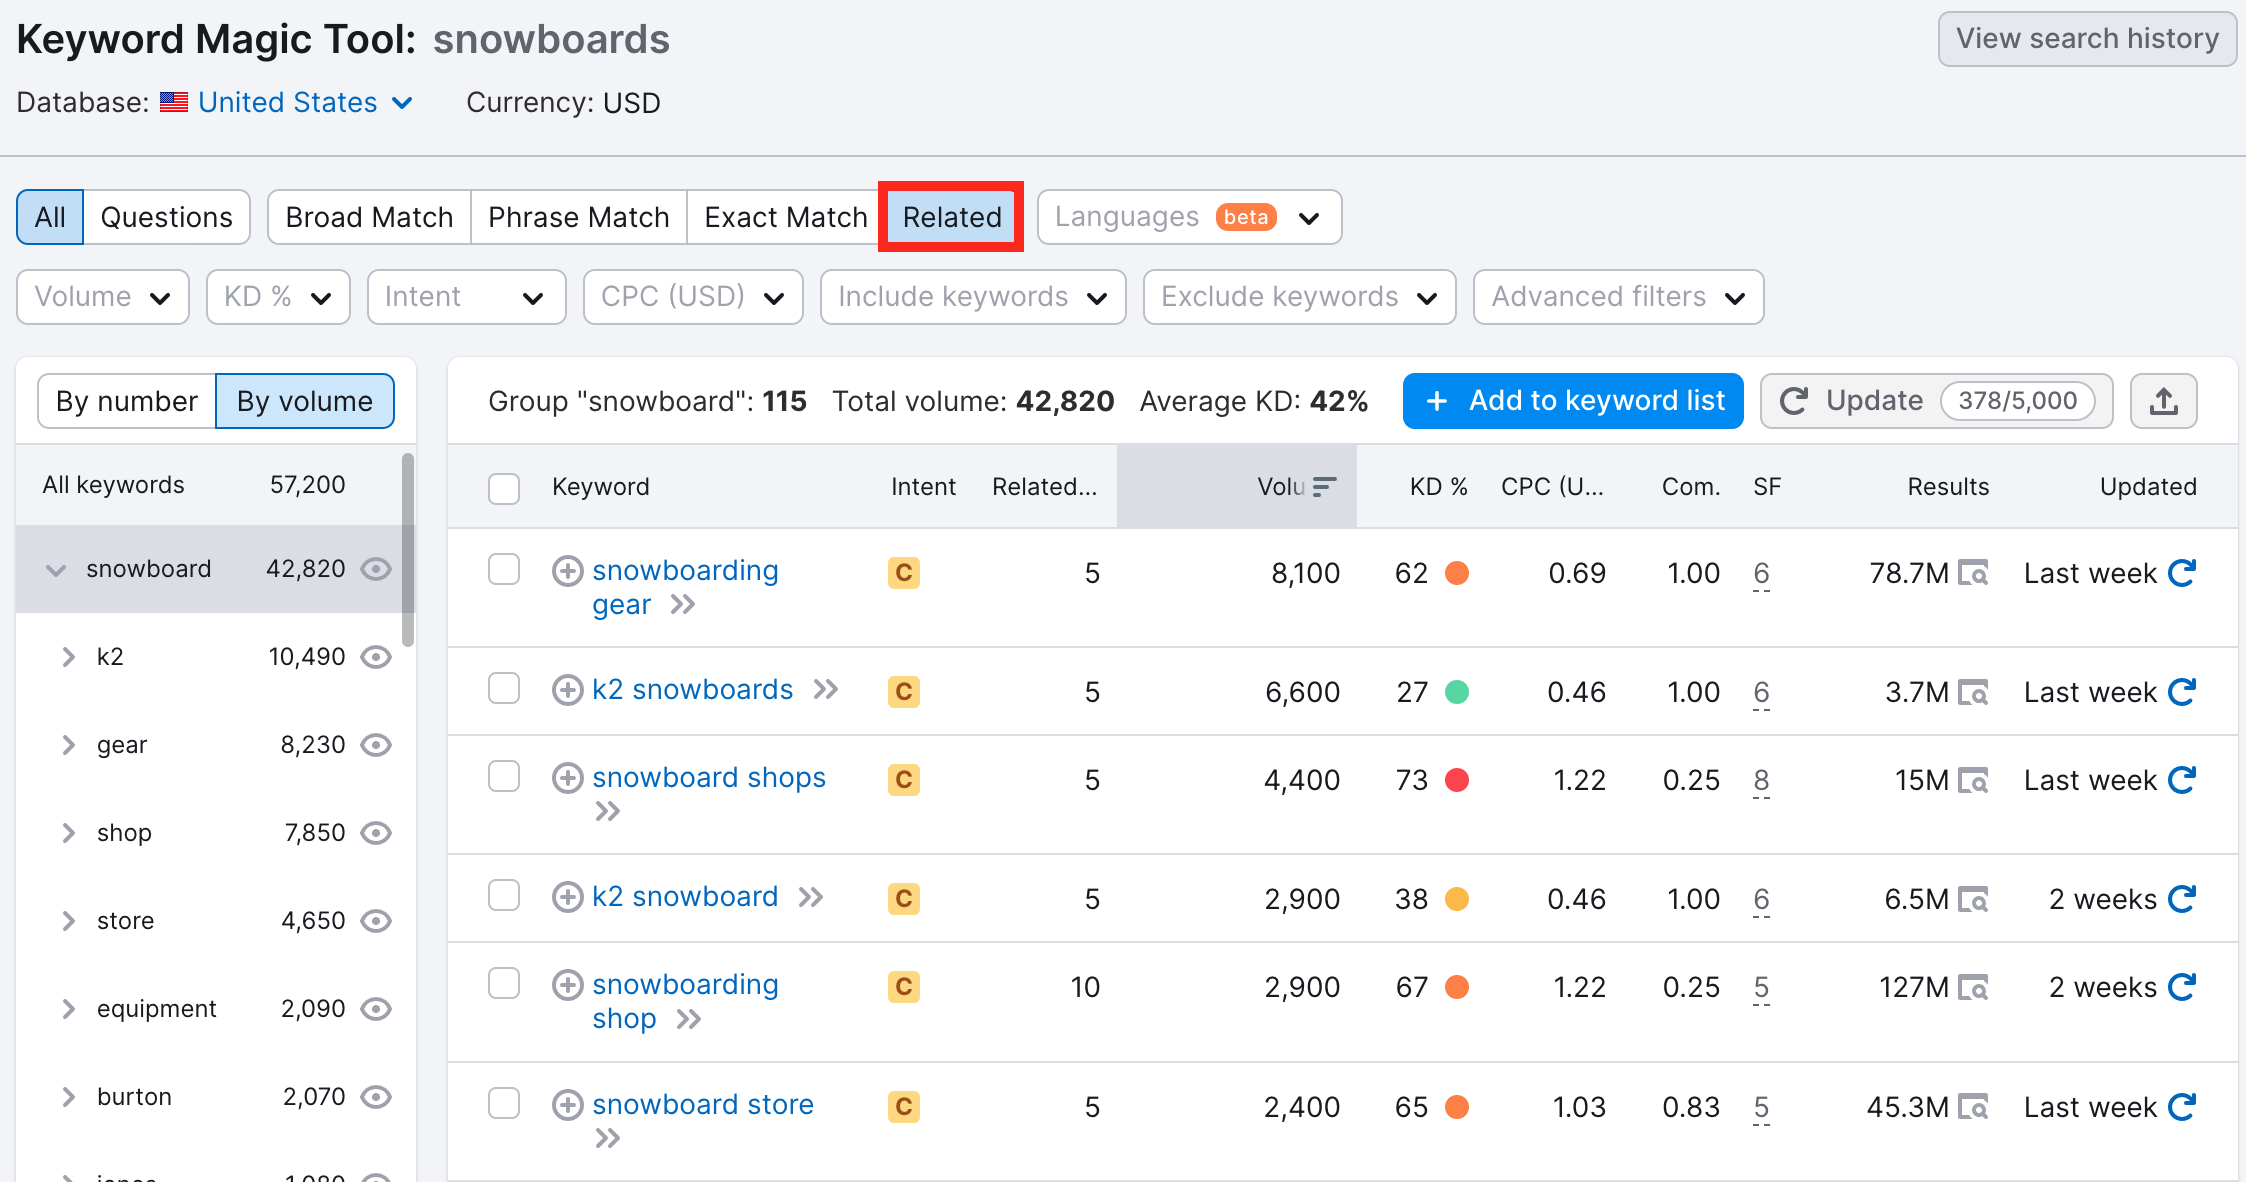The height and width of the screenshot is (1182, 2246).
Task: Open the Languages beta dropdown
Action: tap(1190, 217)
